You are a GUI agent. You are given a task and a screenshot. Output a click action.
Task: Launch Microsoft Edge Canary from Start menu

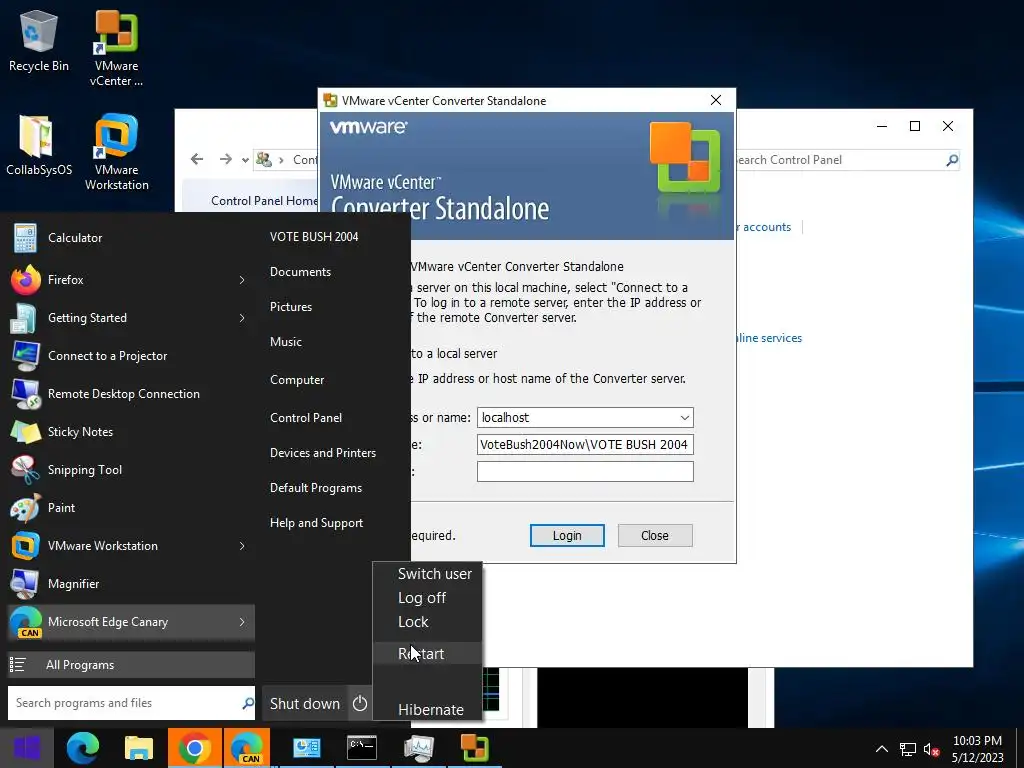coord(131,622)
